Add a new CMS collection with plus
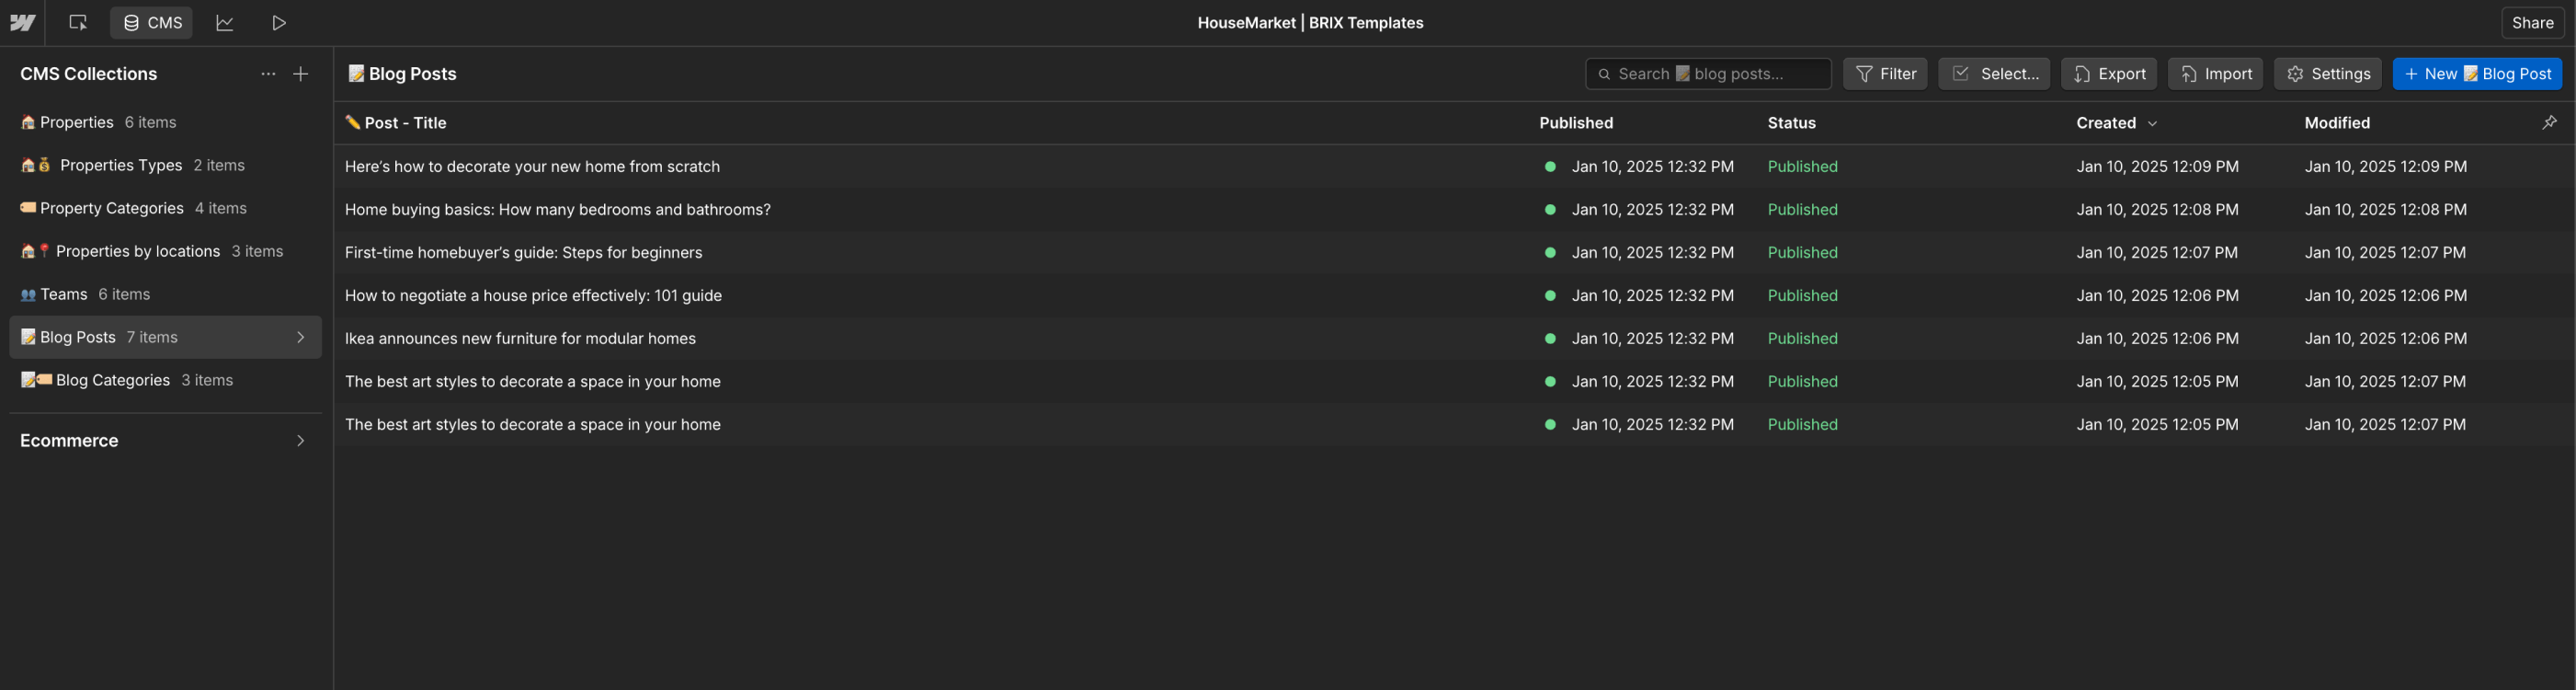This screenshot has width=2576, height=690. pos(301,74)
